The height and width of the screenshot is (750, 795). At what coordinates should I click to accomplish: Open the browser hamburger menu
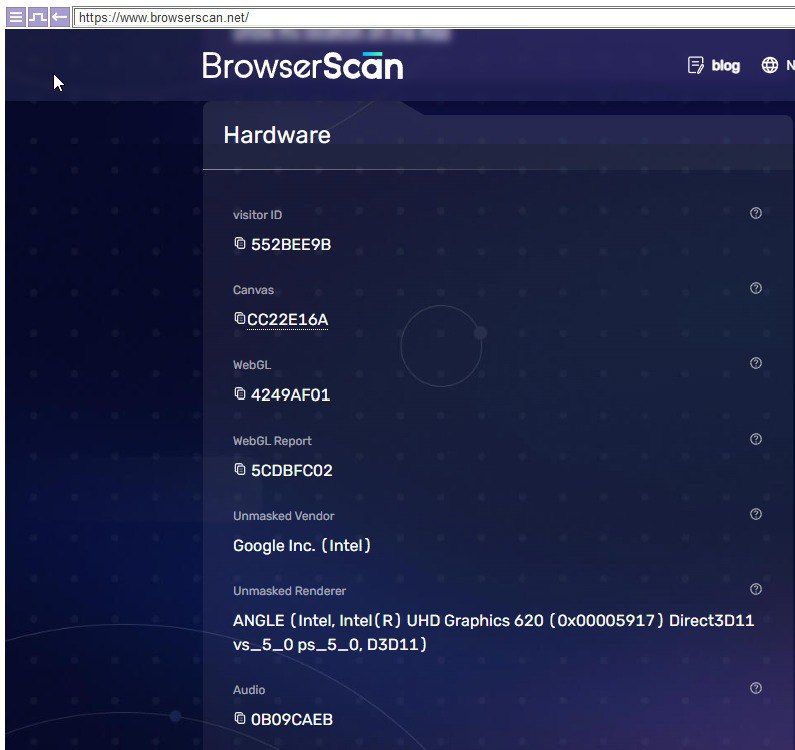pos(16,17)
